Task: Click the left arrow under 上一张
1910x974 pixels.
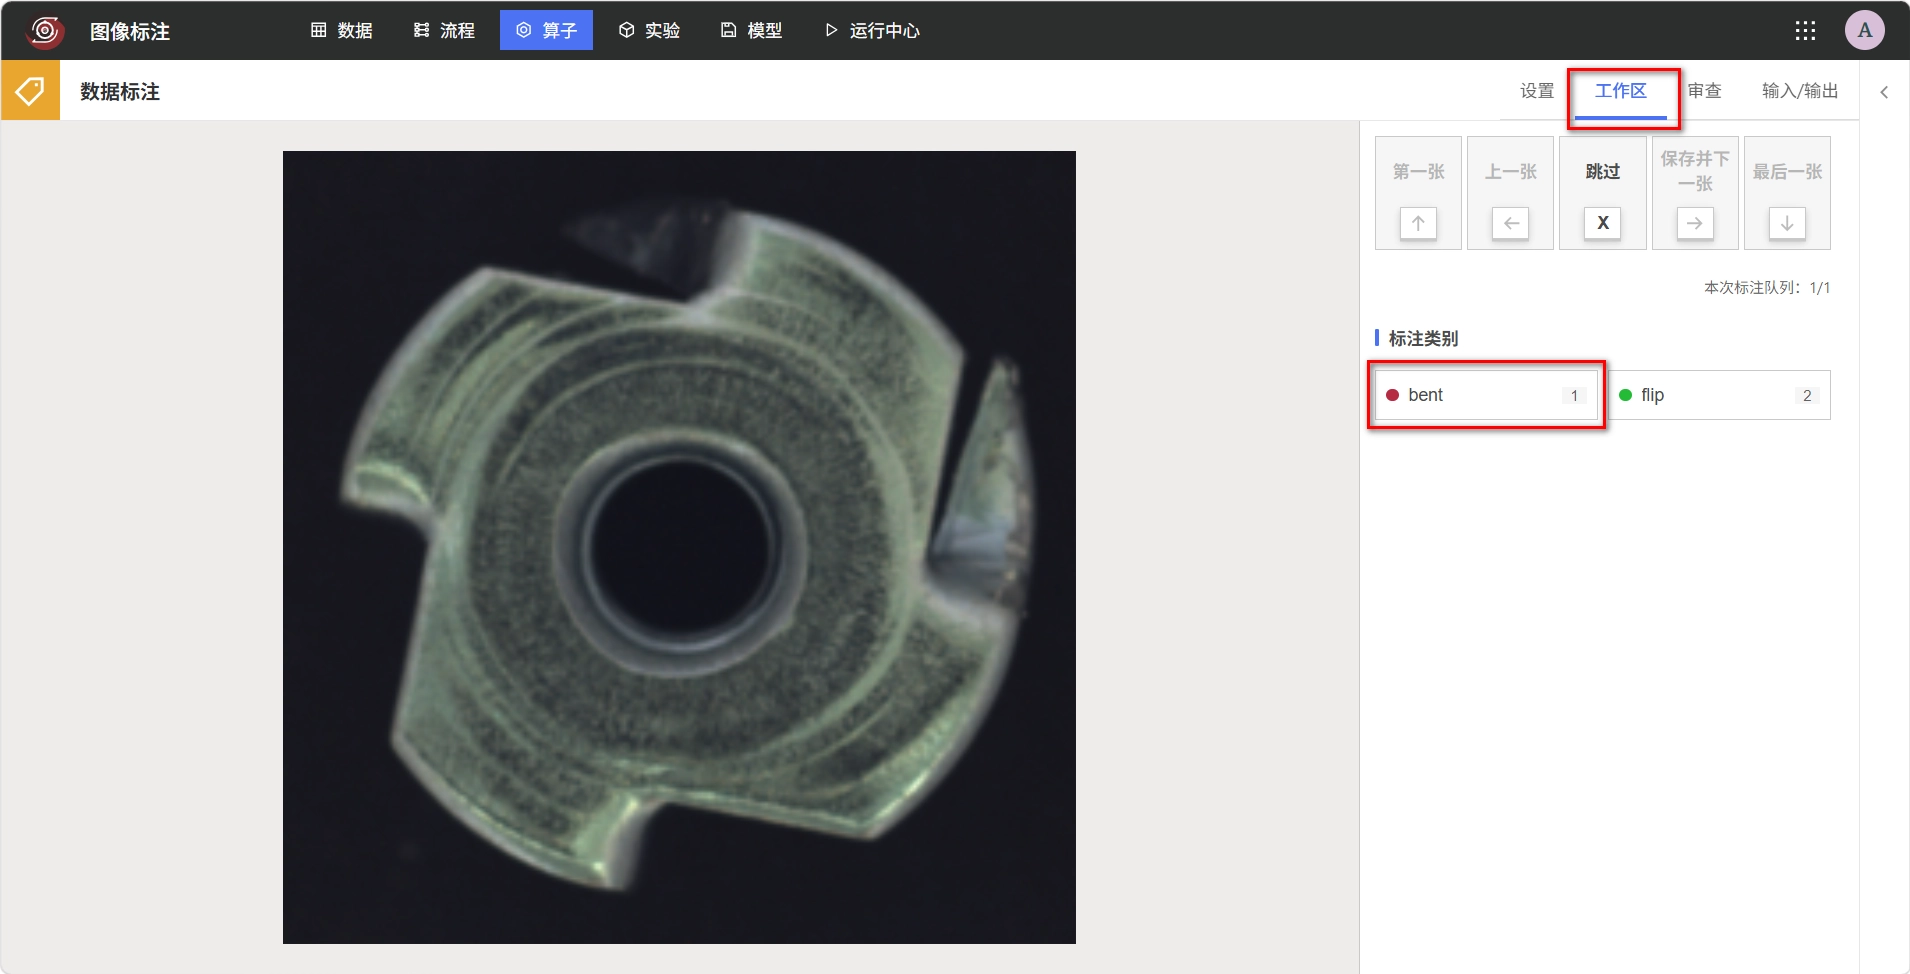Action: click(x=1511, y=223)
